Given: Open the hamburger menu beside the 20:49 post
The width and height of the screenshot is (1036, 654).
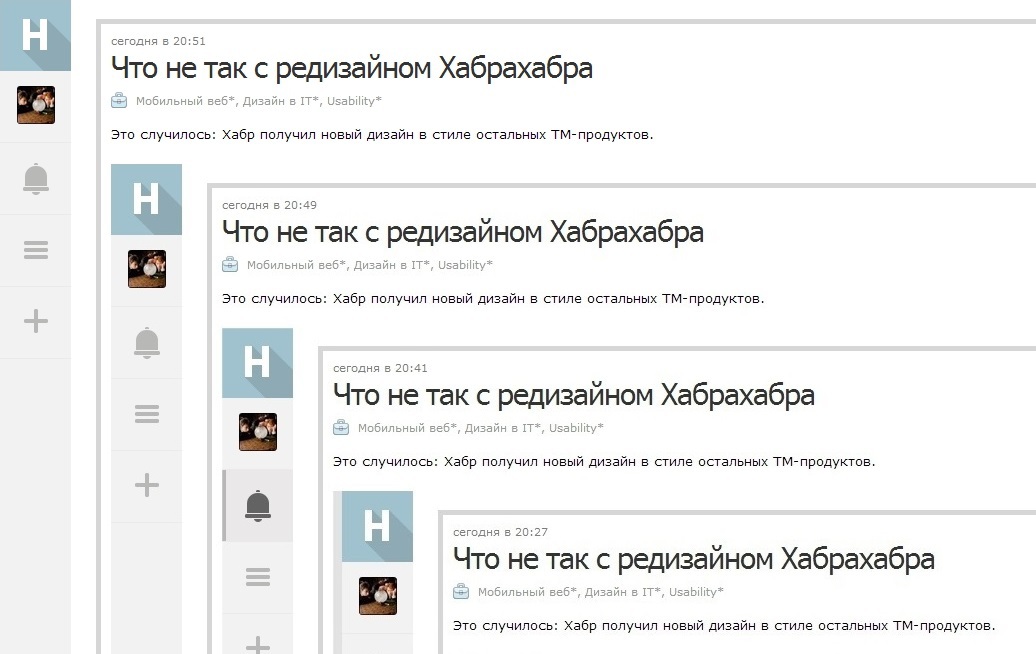Looking at the screenshot, I should click(147, 414).
